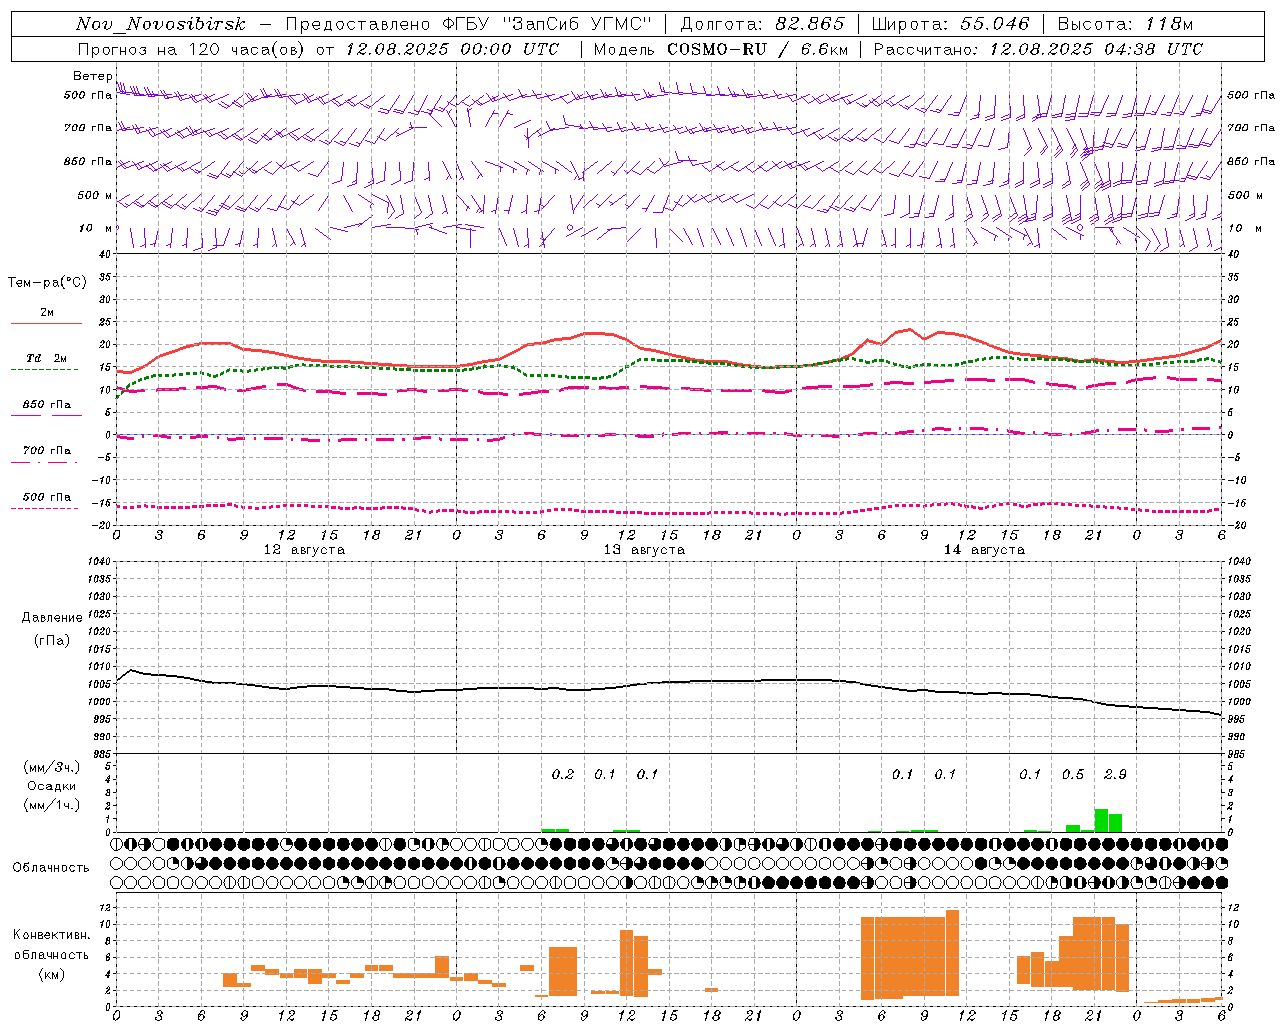Screen dimensions: 1280x1024
Task: Select the (мм/1ч.) precipitation unit label
Action: tap(52, 806)
